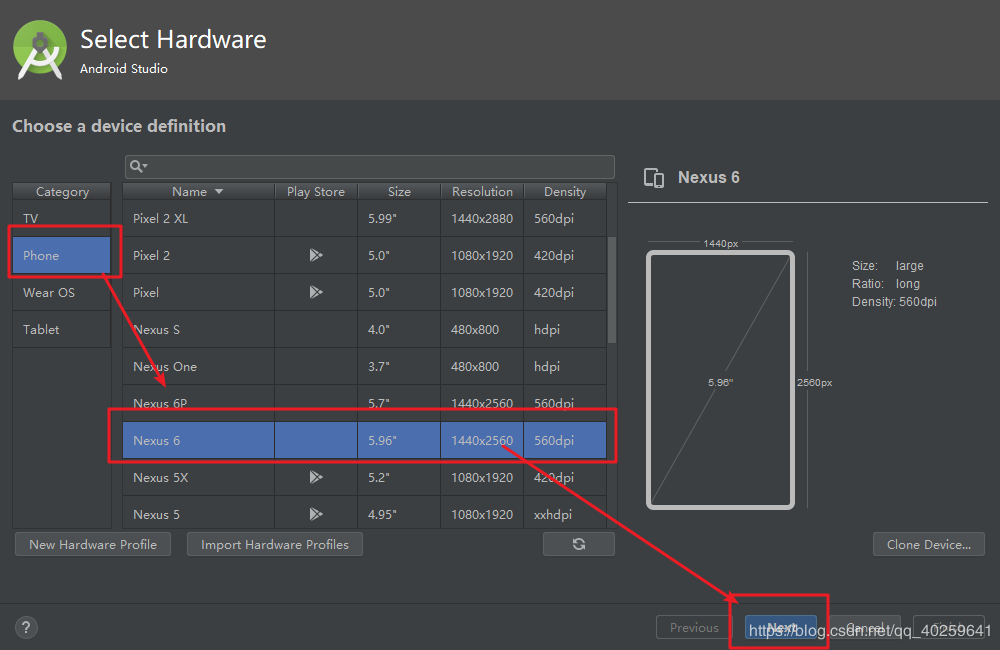
Task: Click the 3.7" size cell
Action: [x=399, y=366]
